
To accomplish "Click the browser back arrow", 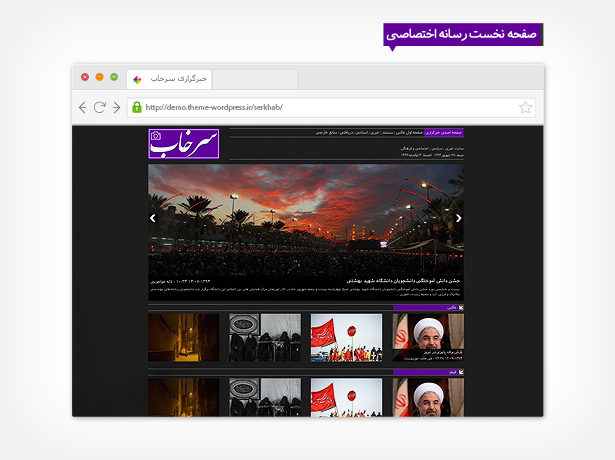I will coord(83,108).
